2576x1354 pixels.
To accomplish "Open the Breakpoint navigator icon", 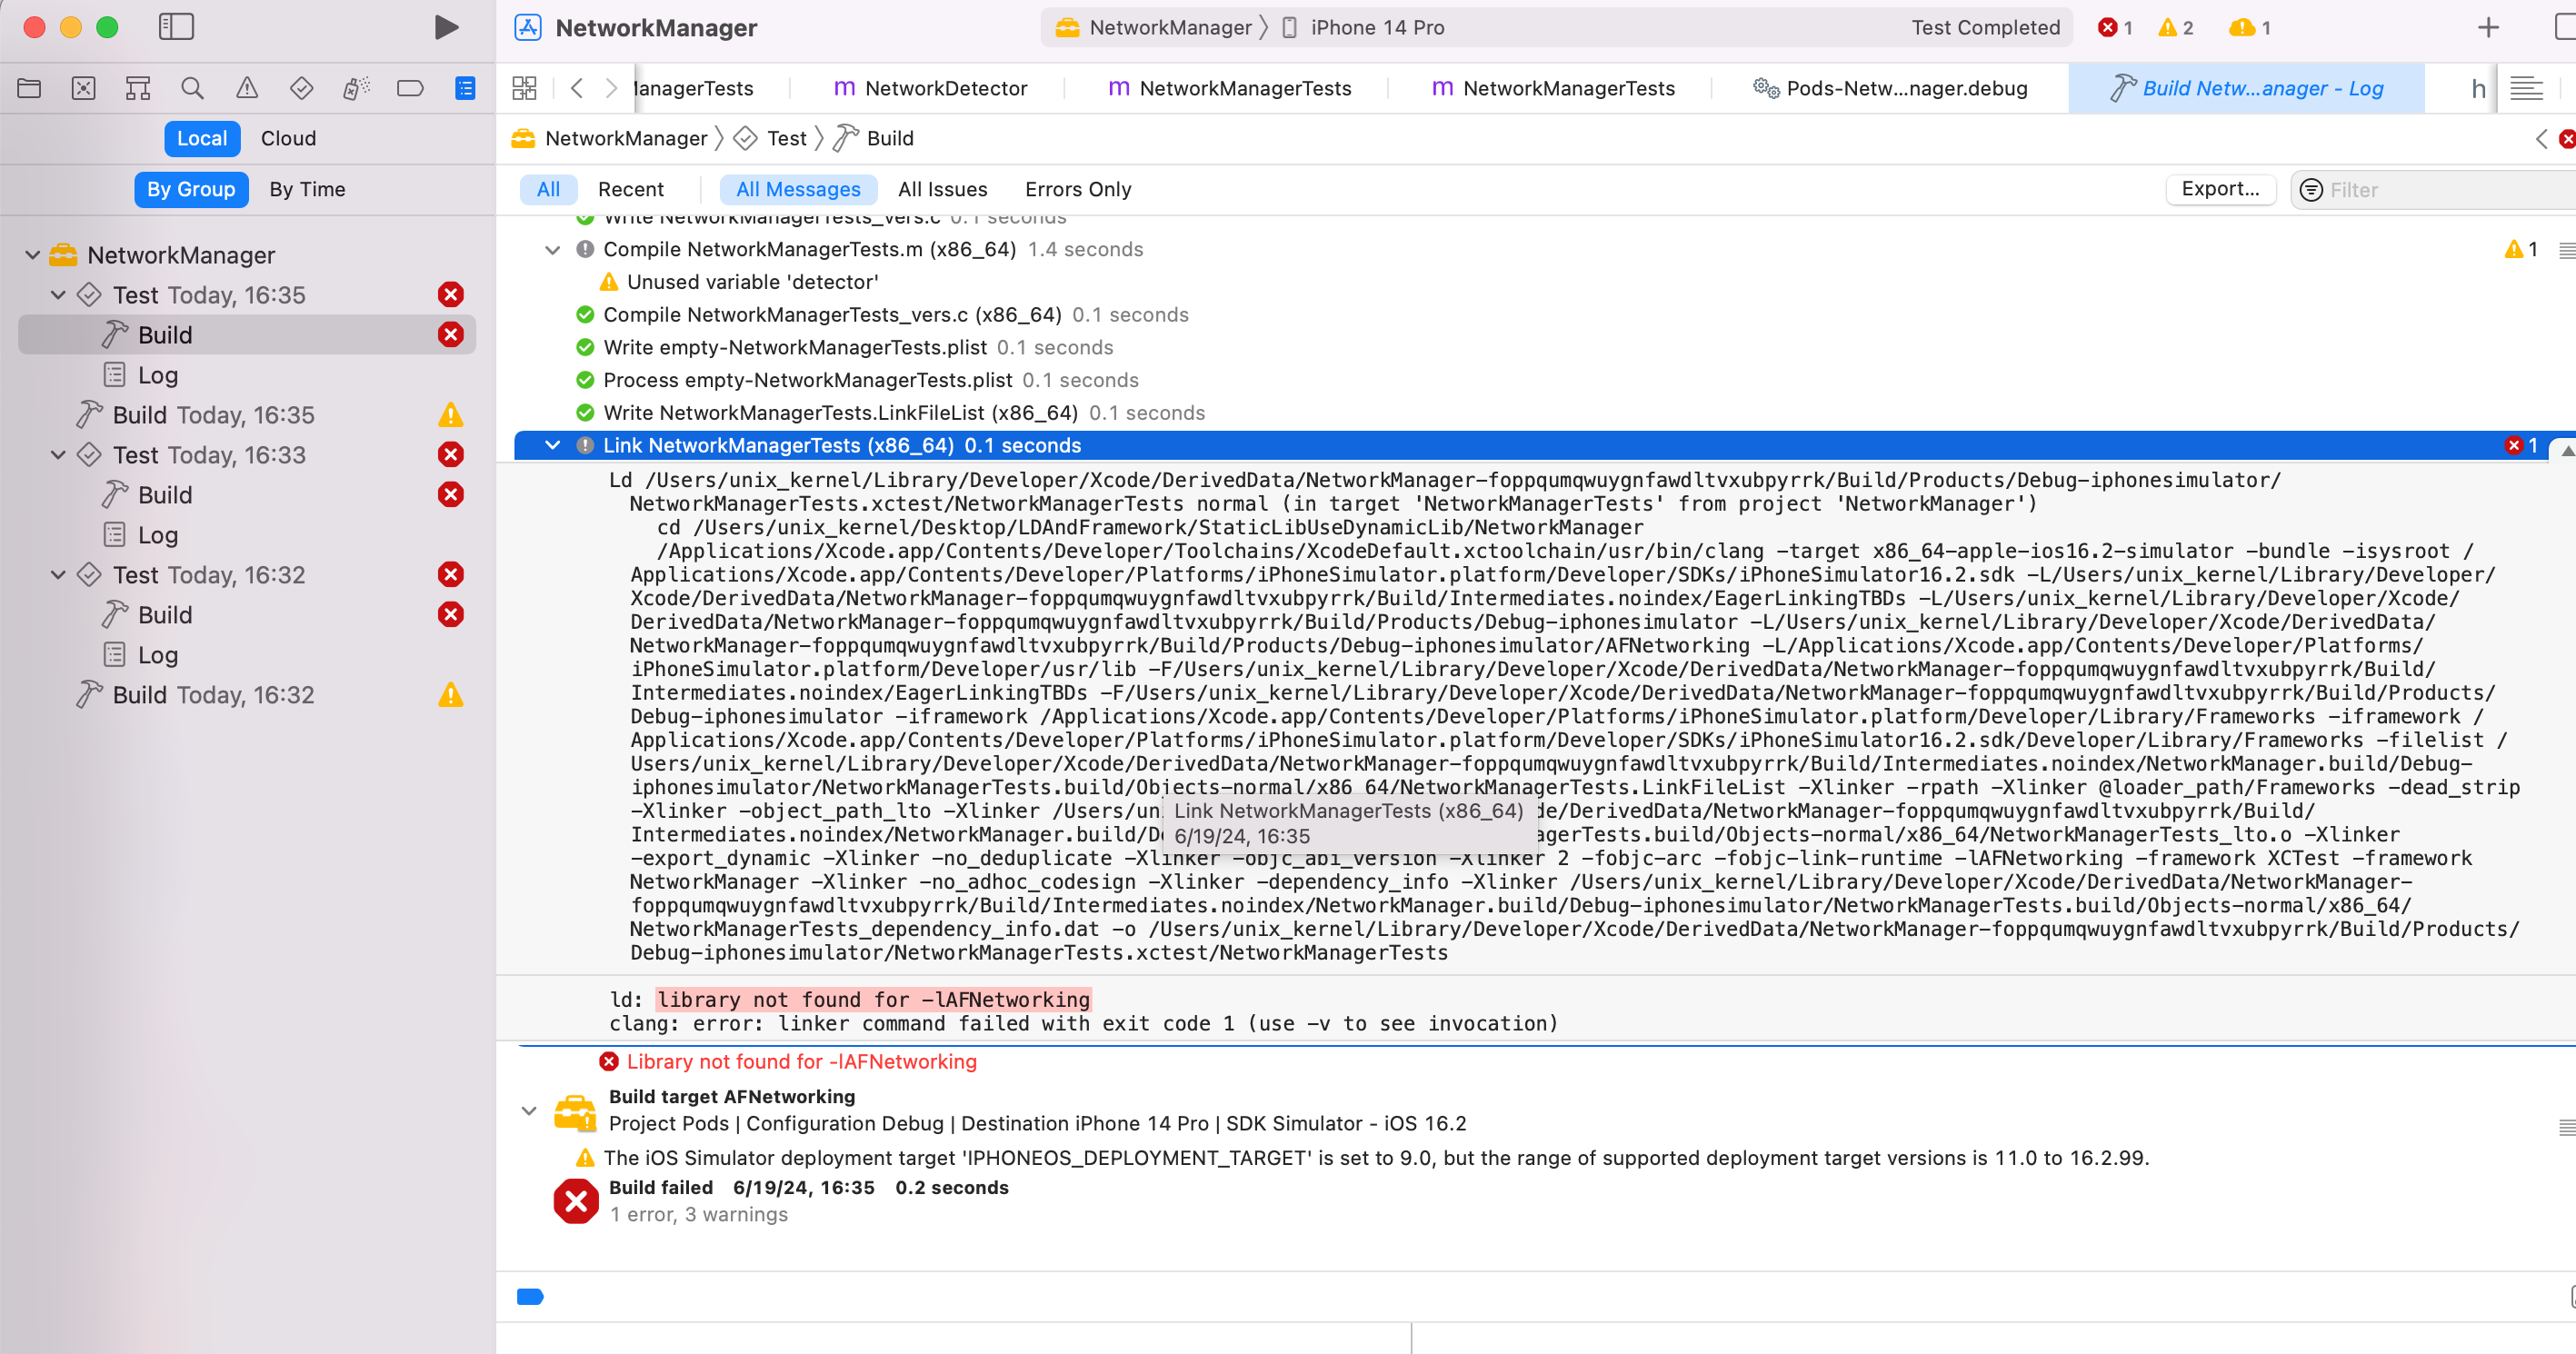I will tap(410, 88).
